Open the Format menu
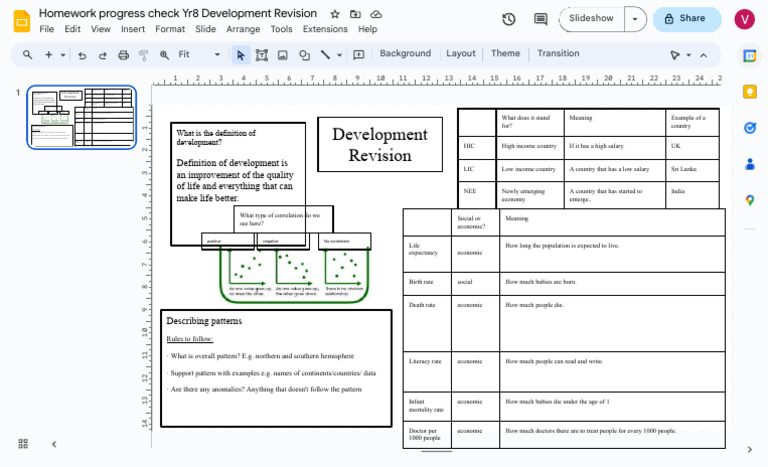Screen dimensions: 768x467 (170, 29)
